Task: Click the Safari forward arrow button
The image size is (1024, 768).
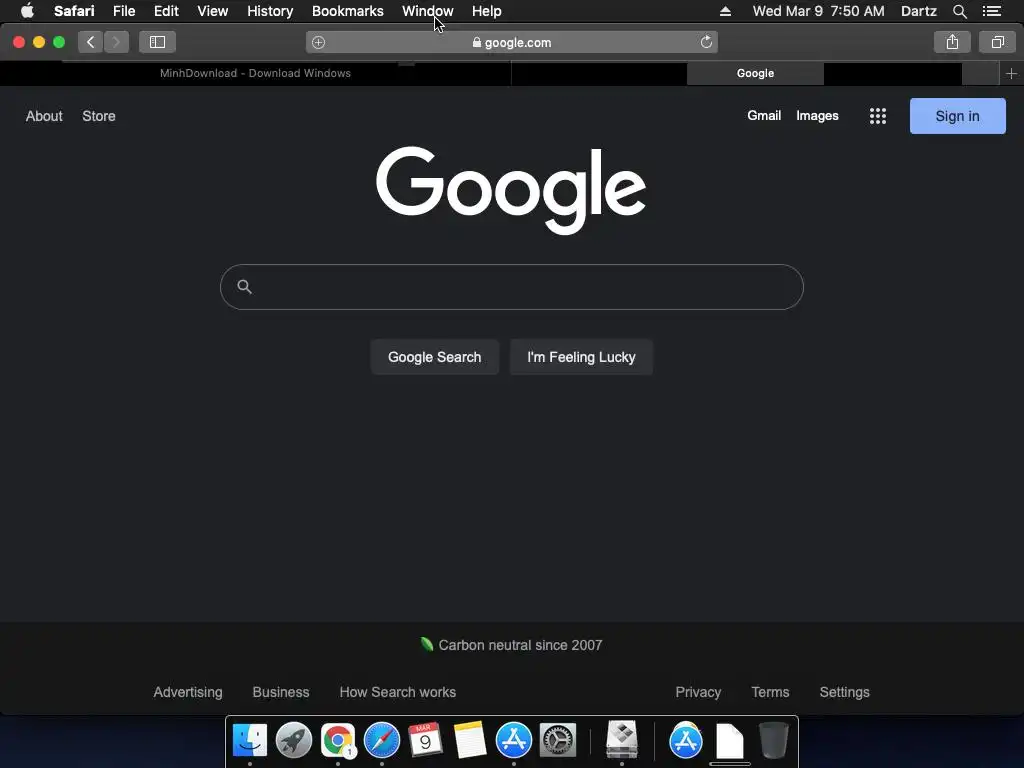Action: 116,42
